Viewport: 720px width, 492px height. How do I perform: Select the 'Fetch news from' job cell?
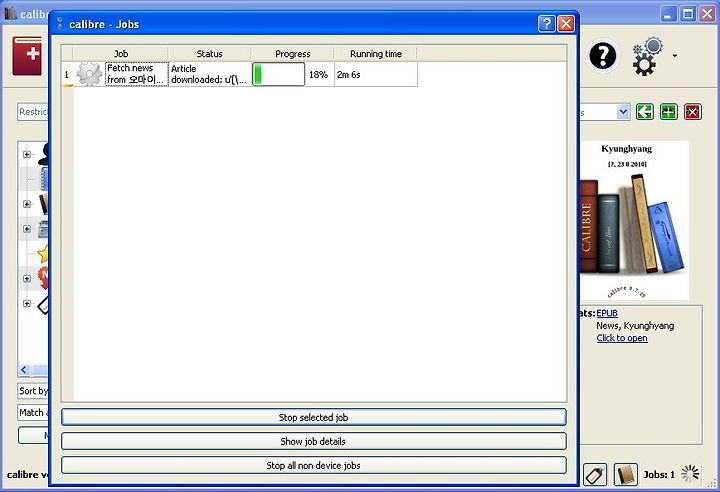[x=137, y=74]
